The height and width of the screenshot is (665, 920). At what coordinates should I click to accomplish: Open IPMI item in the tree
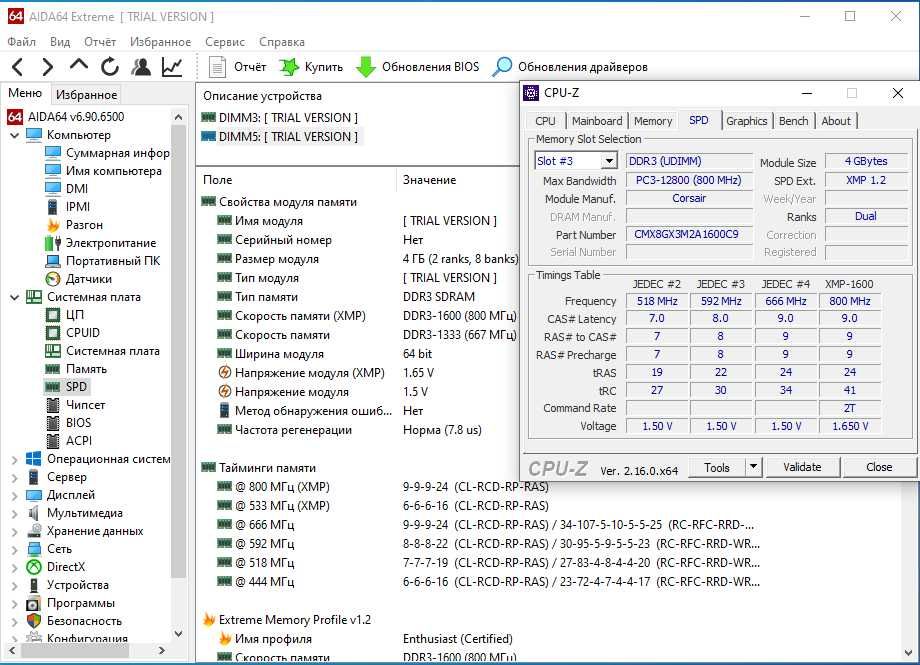[68, 207]
